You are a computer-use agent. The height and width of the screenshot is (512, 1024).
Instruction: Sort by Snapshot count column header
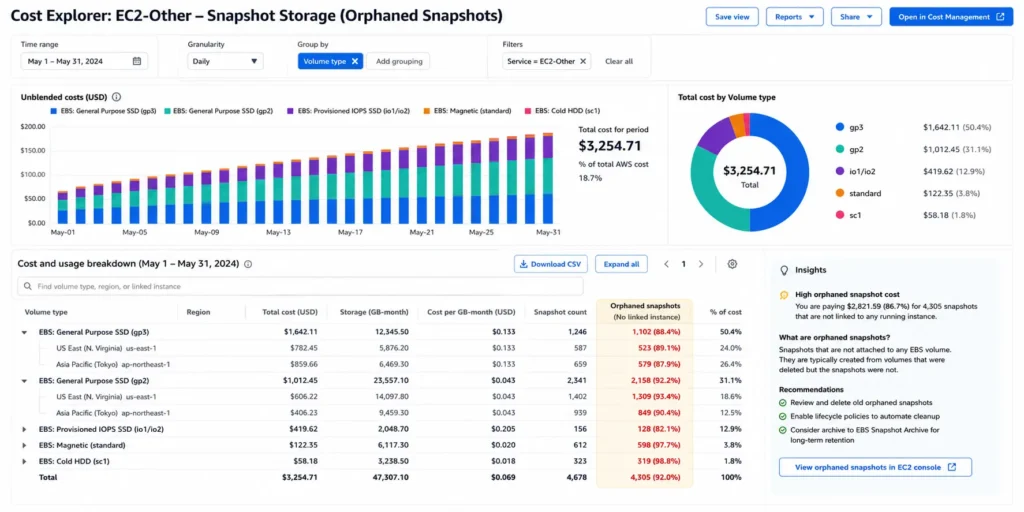coord(560,312)
